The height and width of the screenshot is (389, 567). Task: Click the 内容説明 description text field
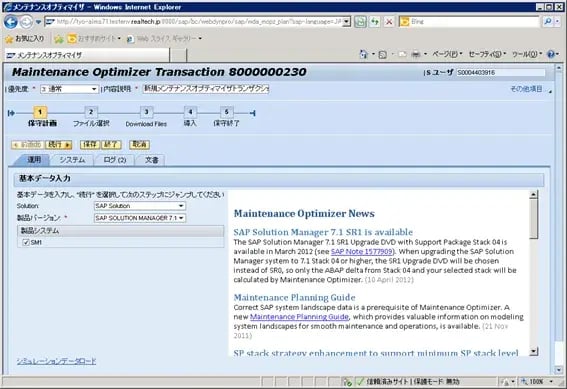[x=206, y=89]
